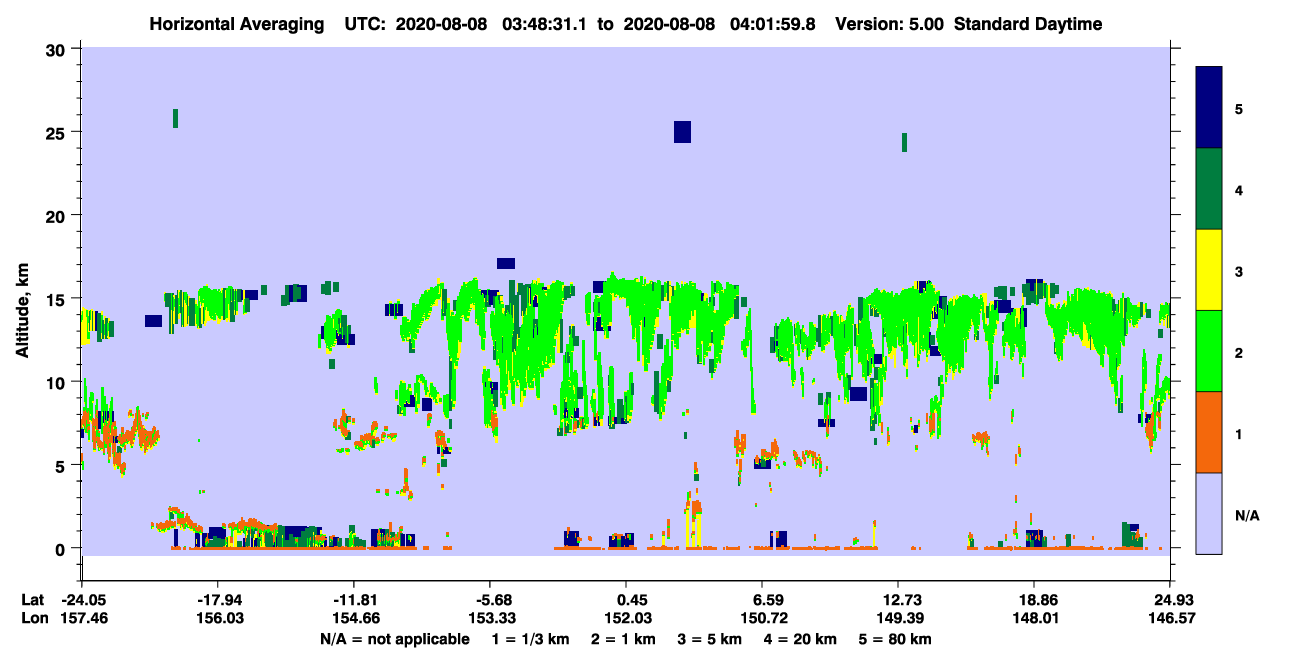Click the 'Altitude, km' axis label

coord(22,310)
